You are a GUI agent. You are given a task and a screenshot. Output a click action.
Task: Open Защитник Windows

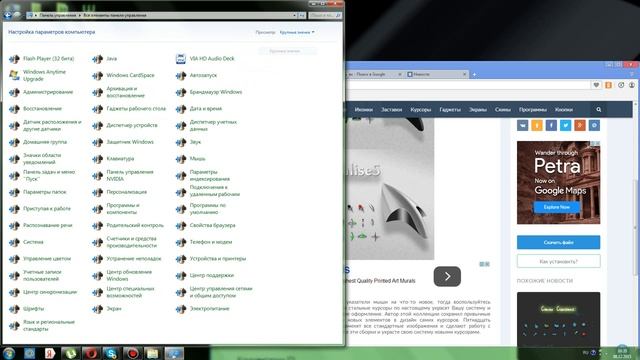pyautogui.click(x=123, y=142)
